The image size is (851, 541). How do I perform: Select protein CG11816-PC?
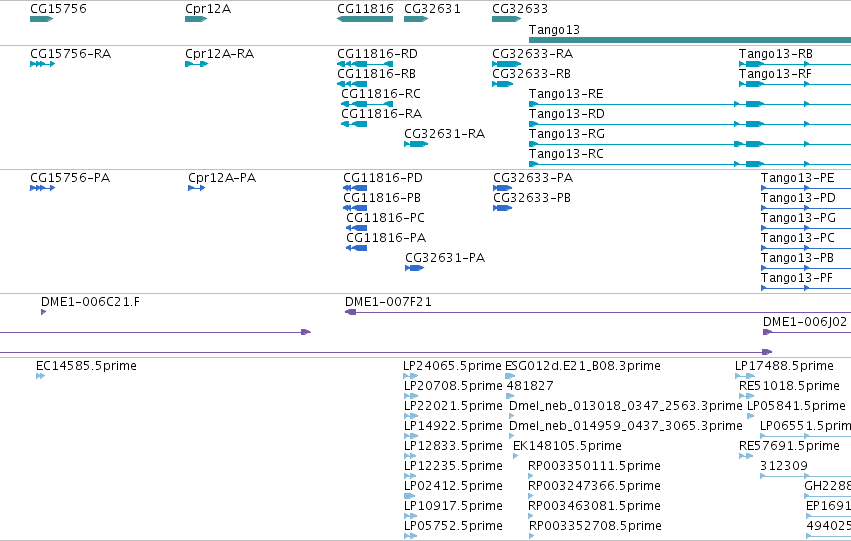[x=385, y=218]
